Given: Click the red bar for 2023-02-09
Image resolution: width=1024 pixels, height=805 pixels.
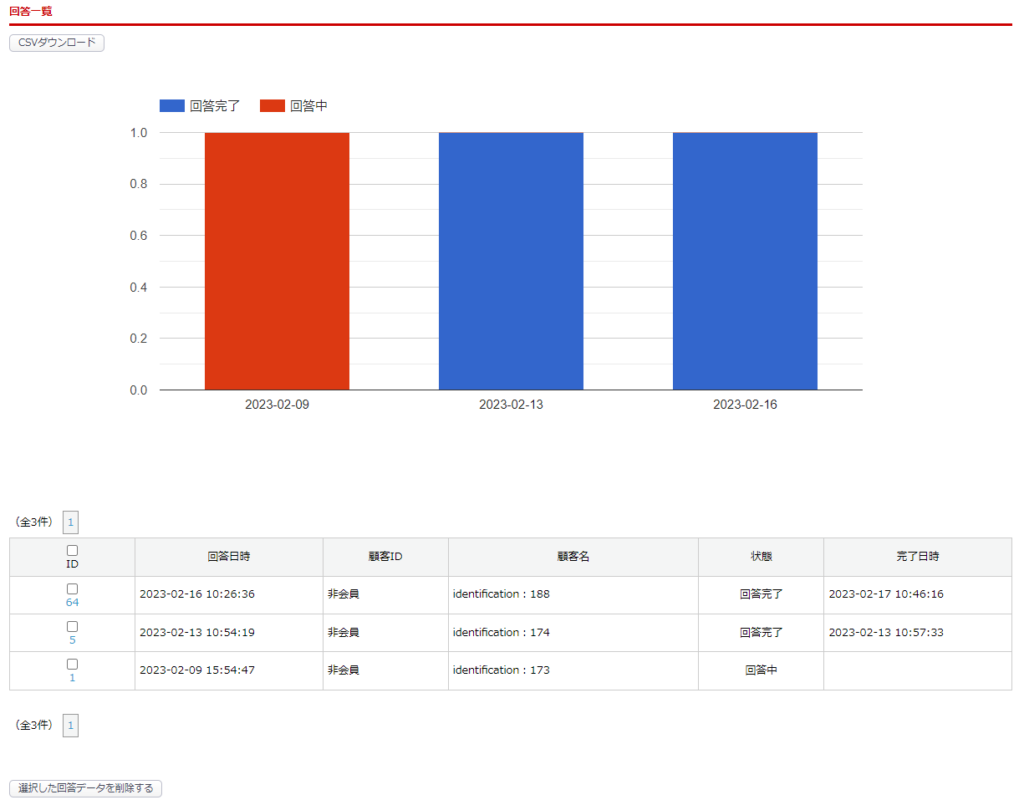Looking at the screenshot, I should coord(277,260).
